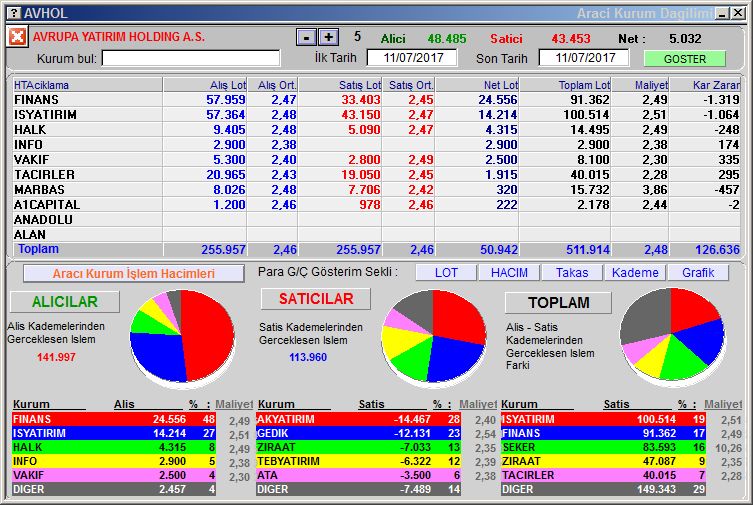Select the MARBAS row in the table
Image resolution: width=753 pixels, height=505 pixels.
(376, 190)
